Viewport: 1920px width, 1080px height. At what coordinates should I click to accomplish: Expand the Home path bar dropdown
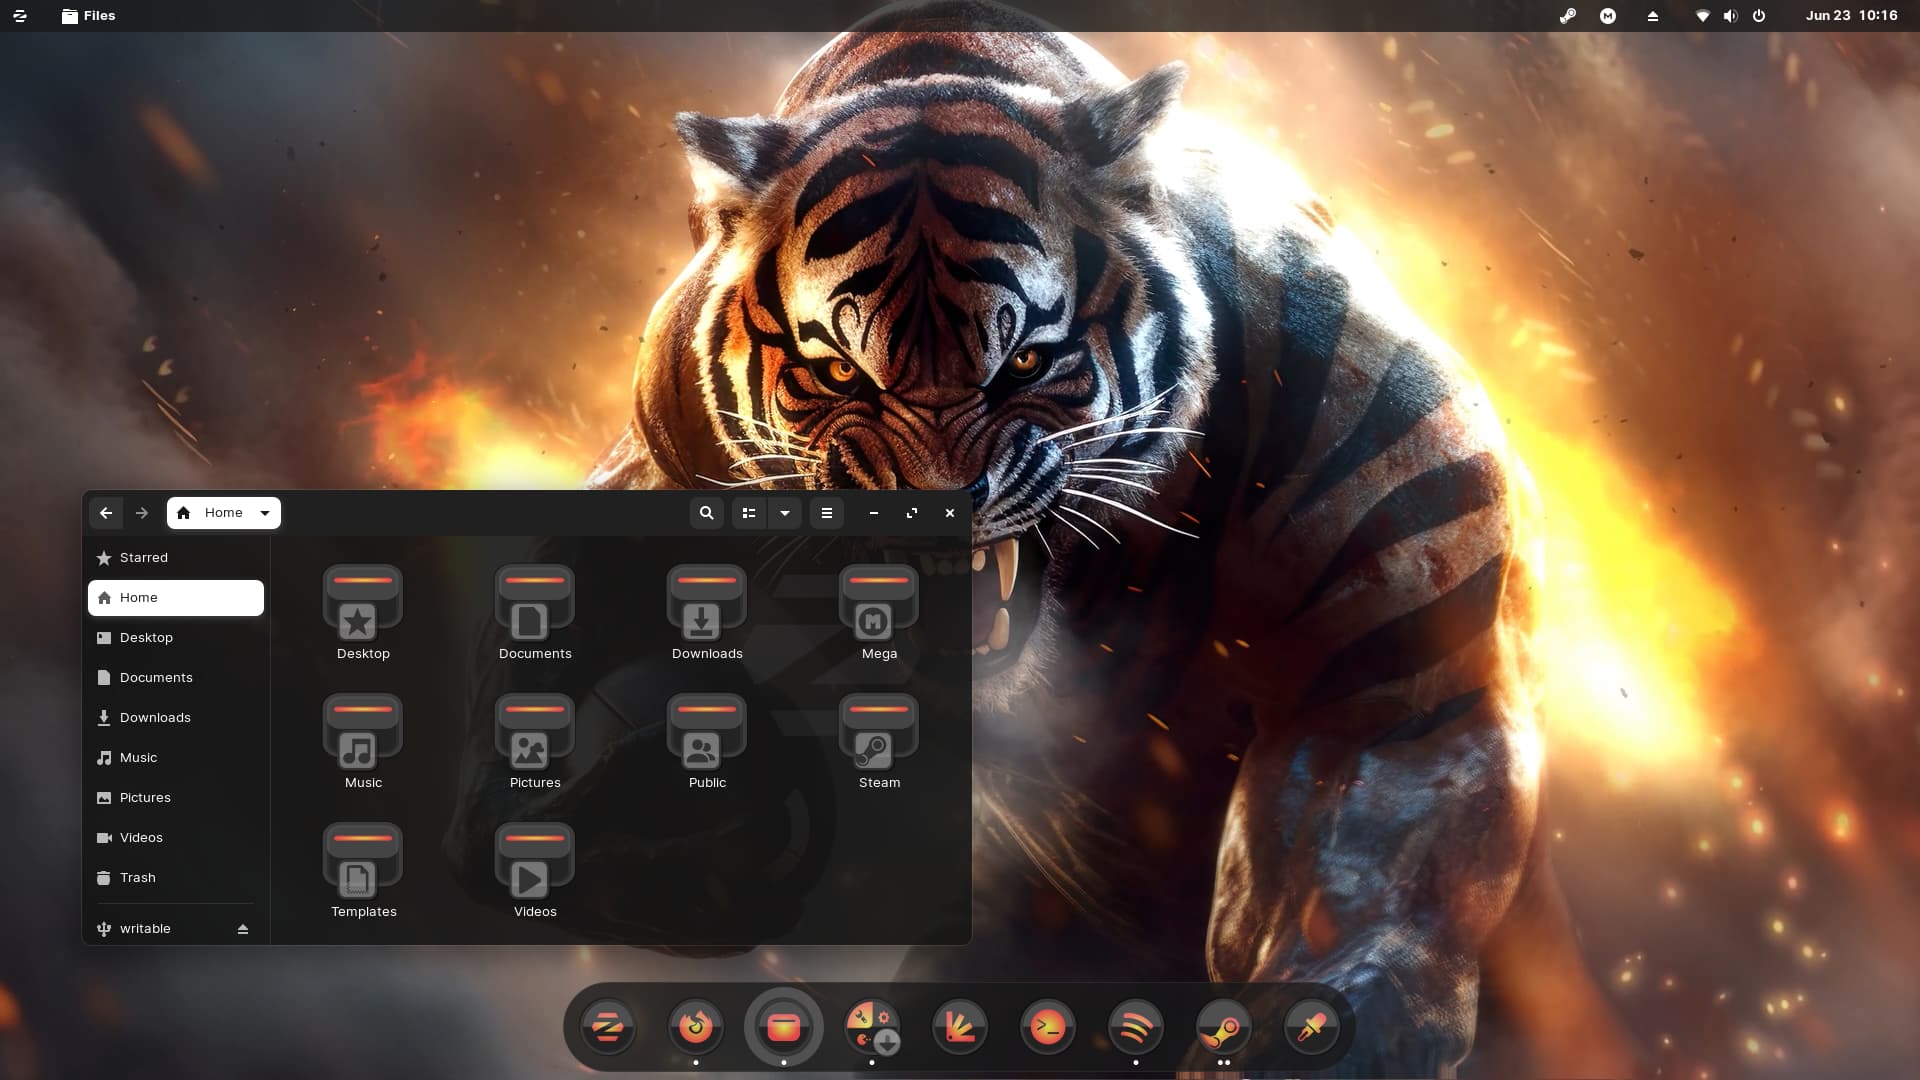[x=265, y=513]
